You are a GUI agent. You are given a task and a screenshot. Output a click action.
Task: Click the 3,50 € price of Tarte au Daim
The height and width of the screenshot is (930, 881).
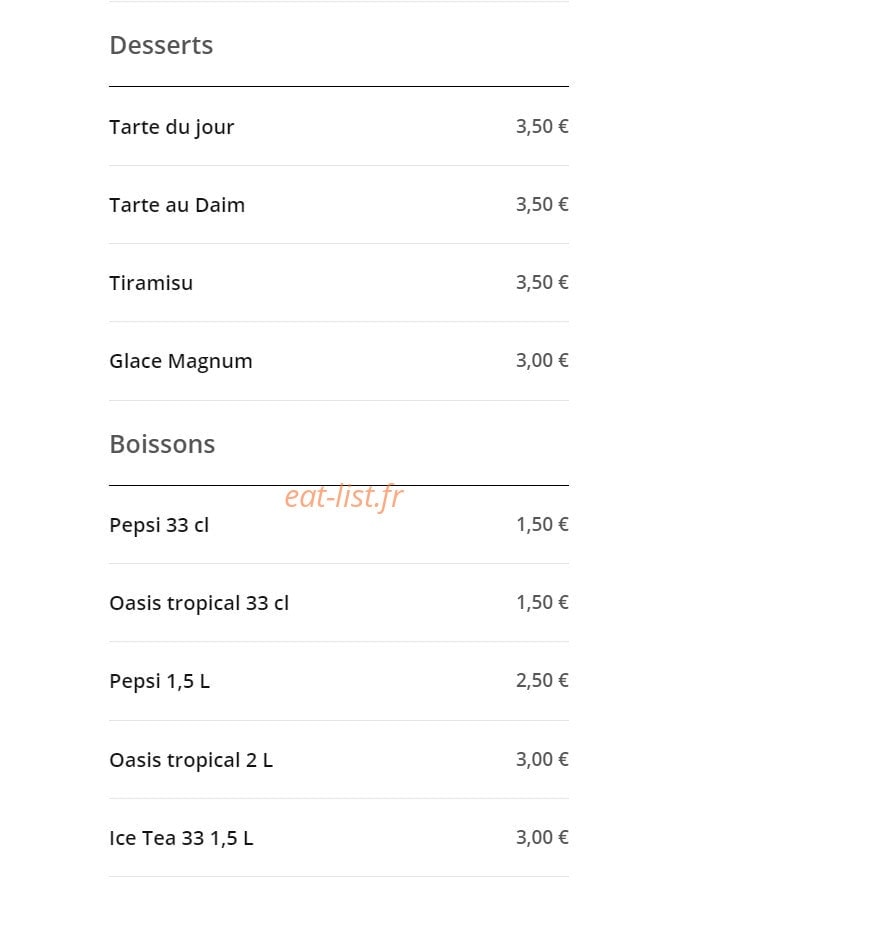pos(542,205)
